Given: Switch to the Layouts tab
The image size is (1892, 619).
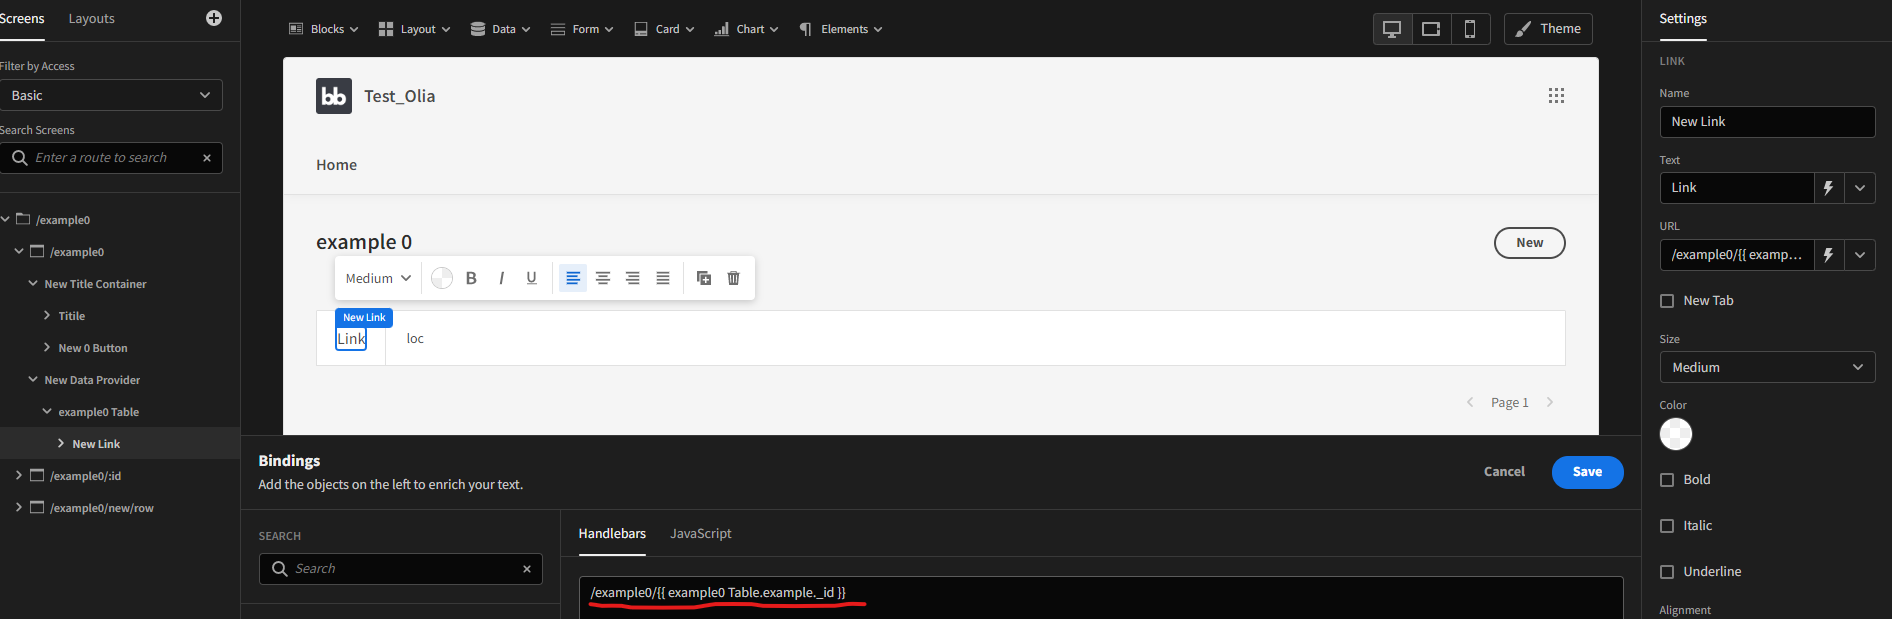Looking at the screenshot, I should 91,19.
